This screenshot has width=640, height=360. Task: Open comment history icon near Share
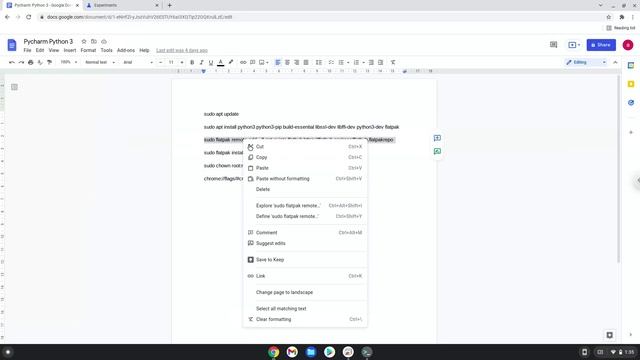(553, 44)
